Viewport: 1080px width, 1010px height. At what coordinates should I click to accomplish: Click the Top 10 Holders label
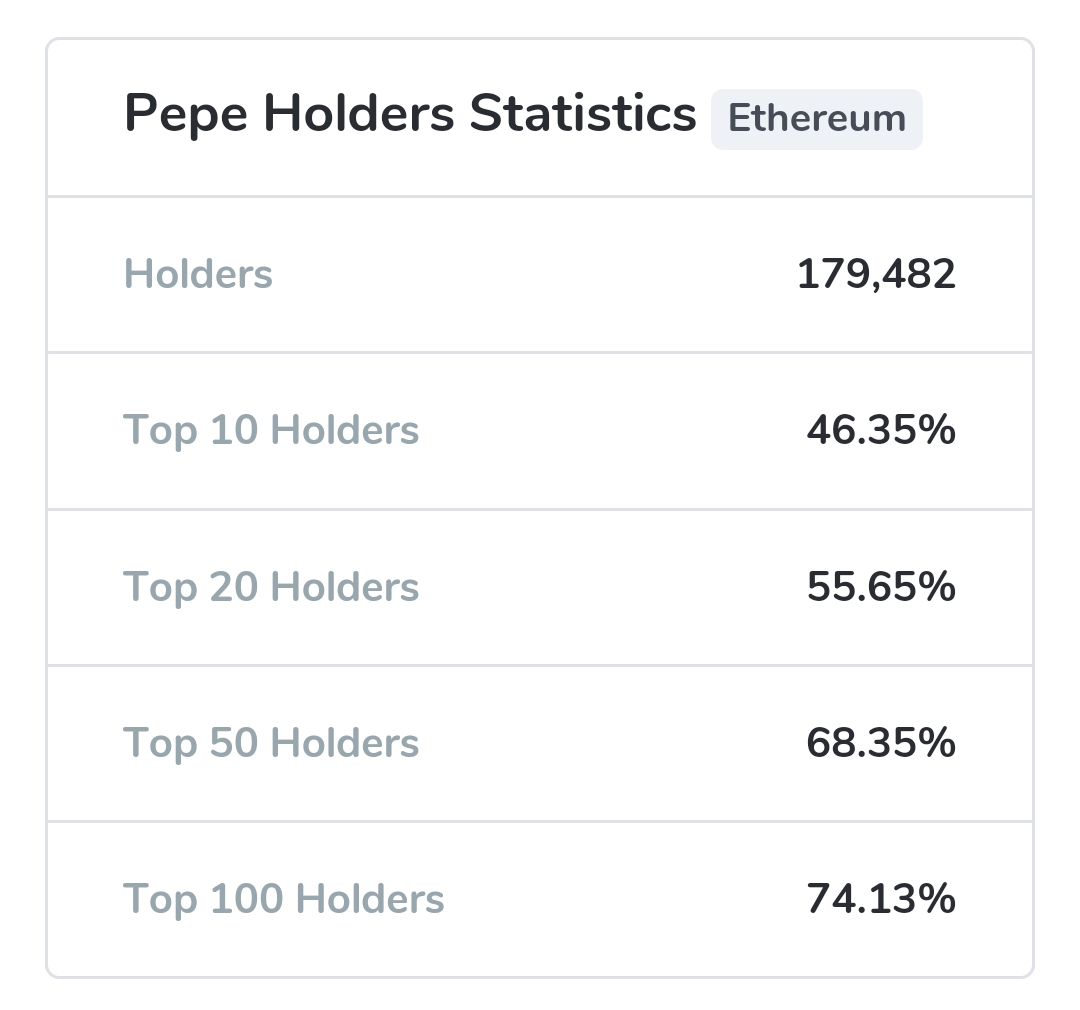271,430
